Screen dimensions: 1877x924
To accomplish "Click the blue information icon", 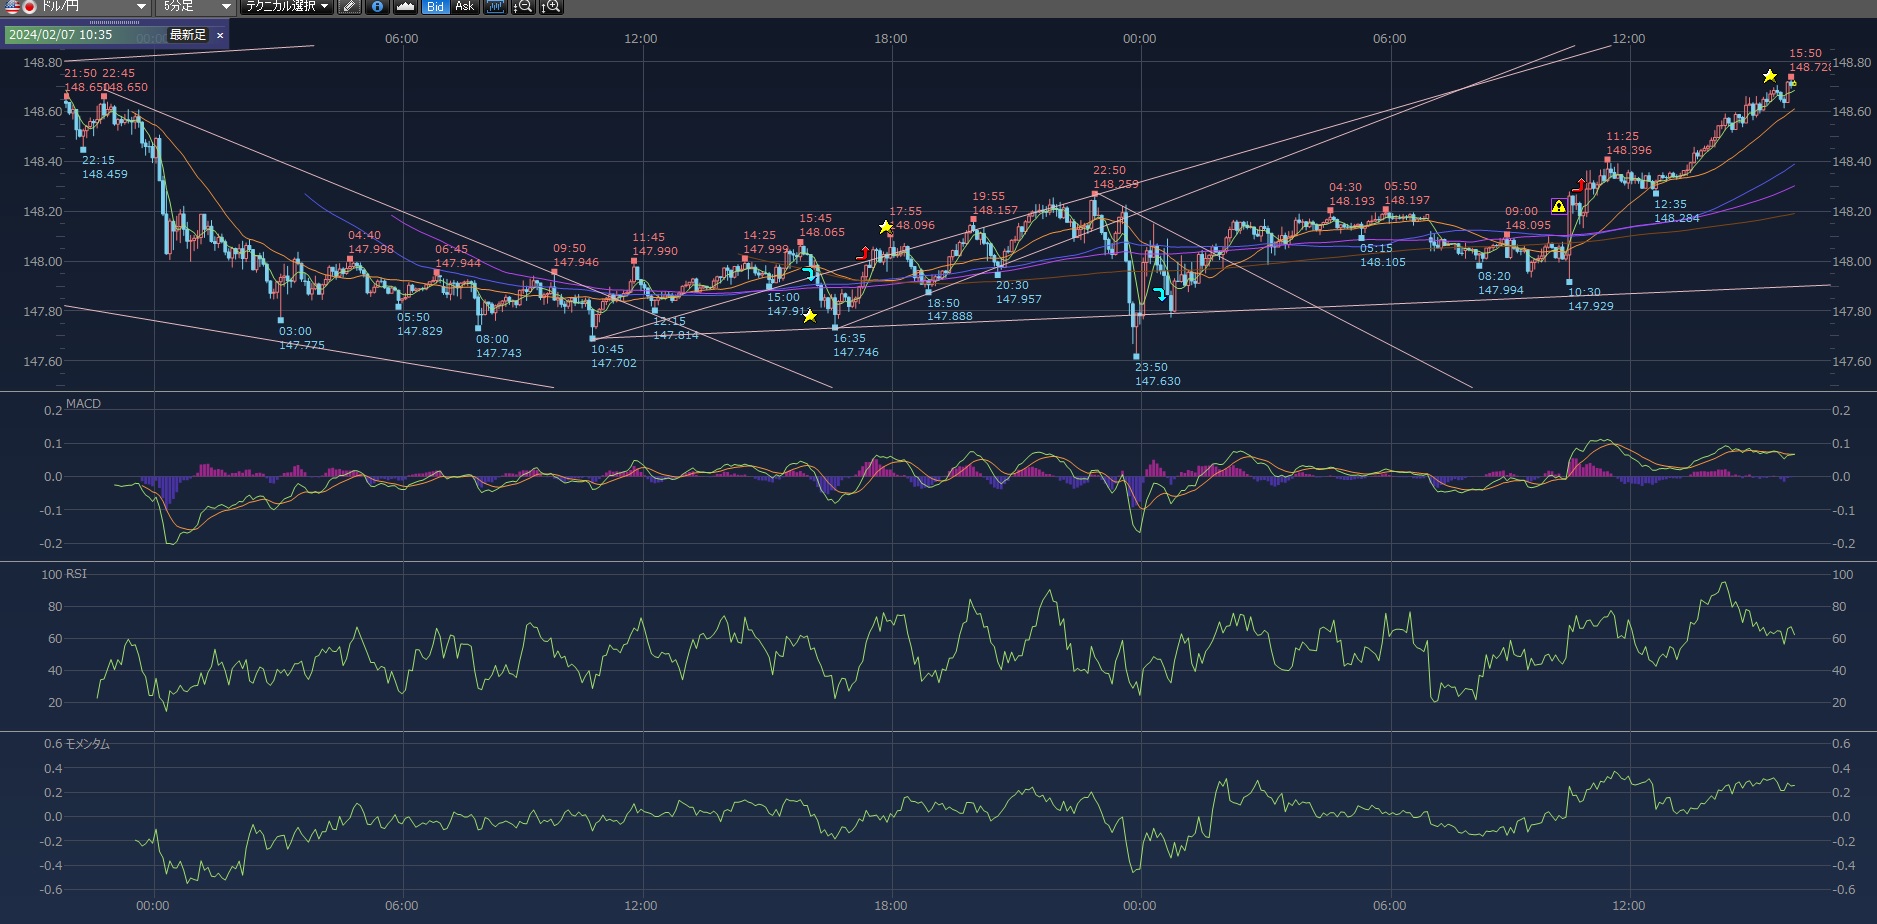I will (x=377, y=7).
